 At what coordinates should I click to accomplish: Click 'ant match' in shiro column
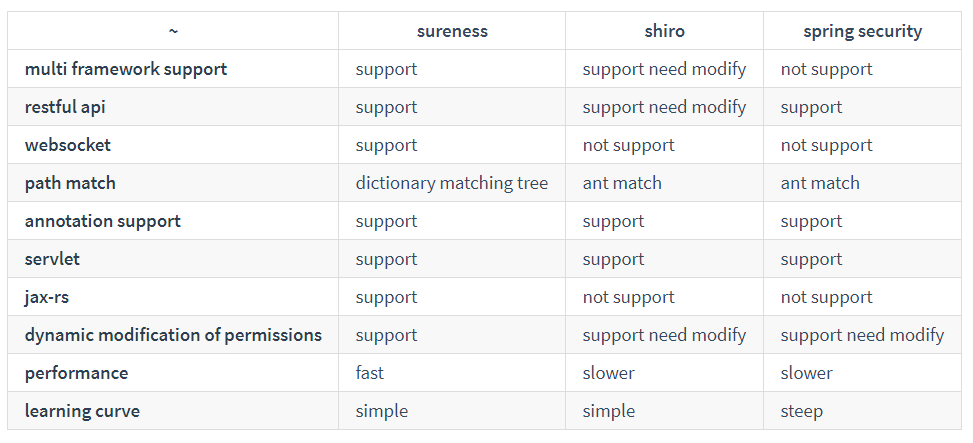(x=622, y=183)
